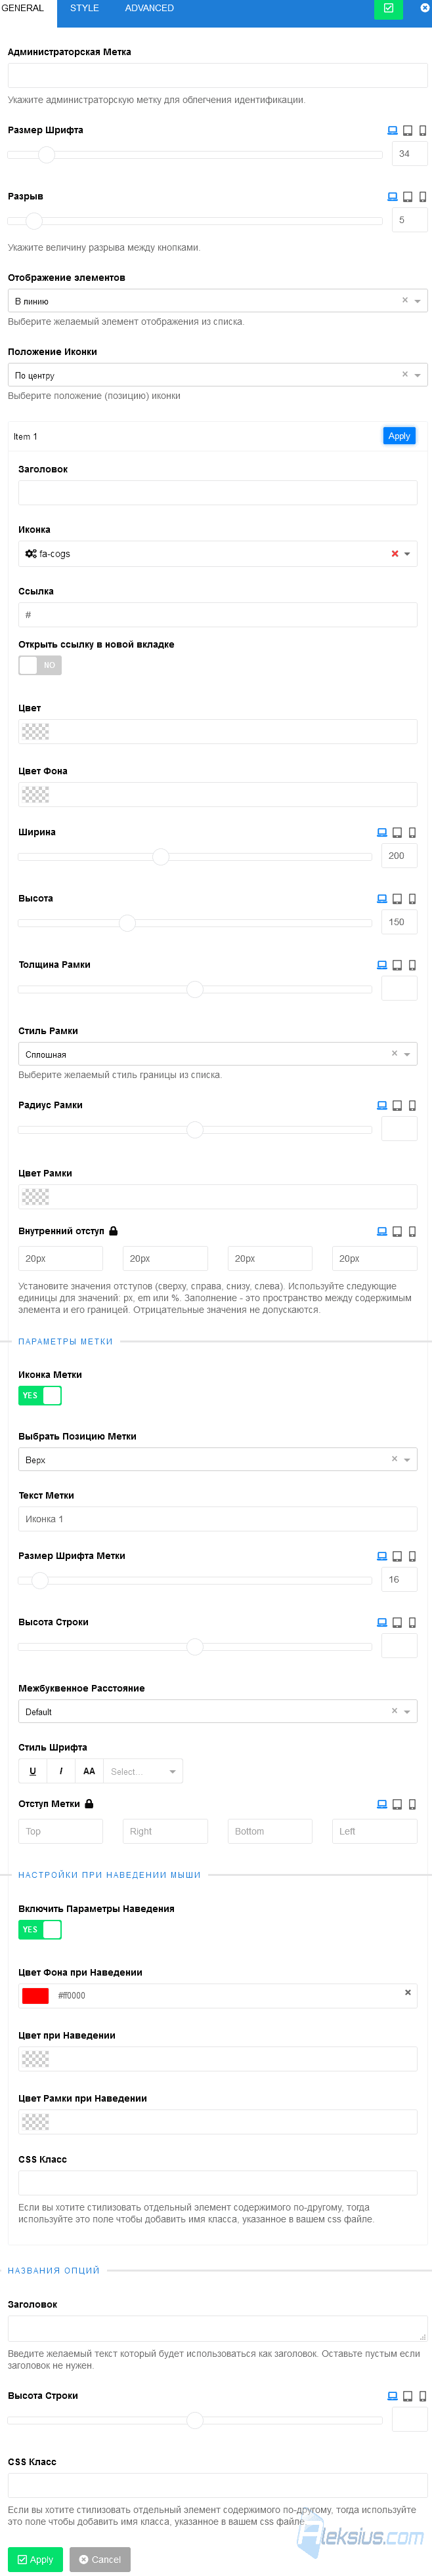Focus the Top field of Отступ Метки
Screen dimensions: 432x2576
click(x=60, y=1831)
